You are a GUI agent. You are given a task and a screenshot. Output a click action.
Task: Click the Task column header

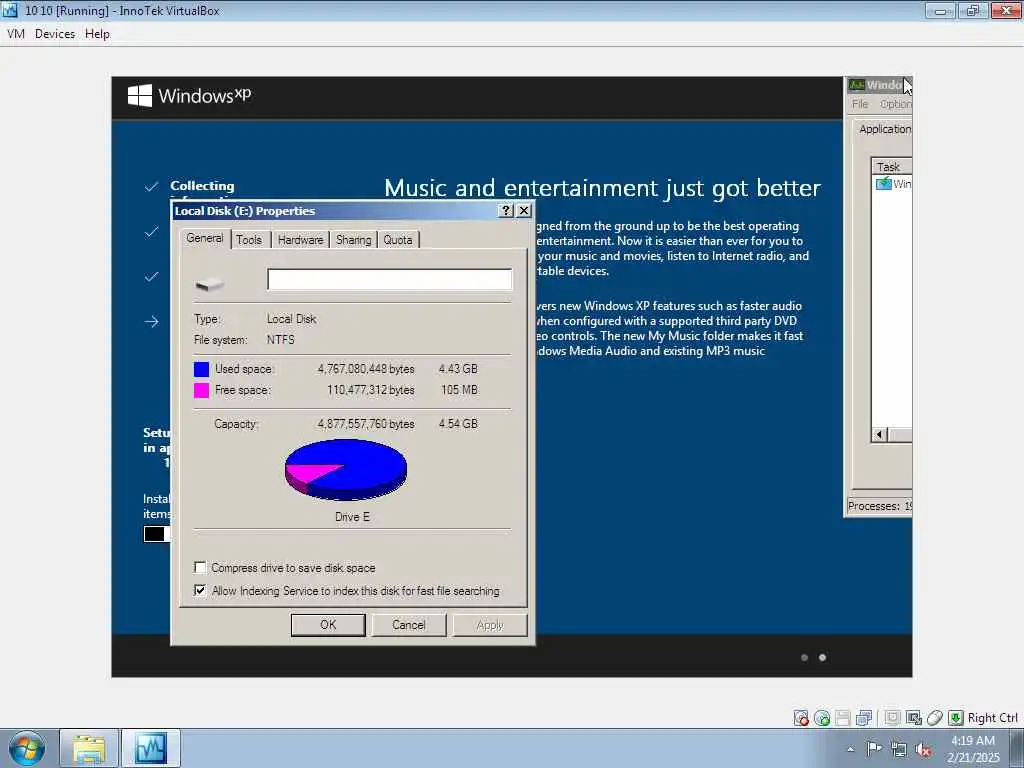(x=893, y=167)
